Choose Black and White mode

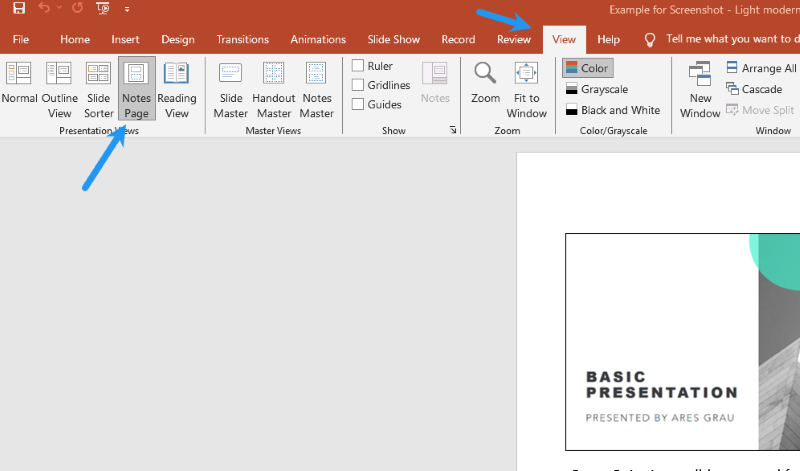pos(613,110)
